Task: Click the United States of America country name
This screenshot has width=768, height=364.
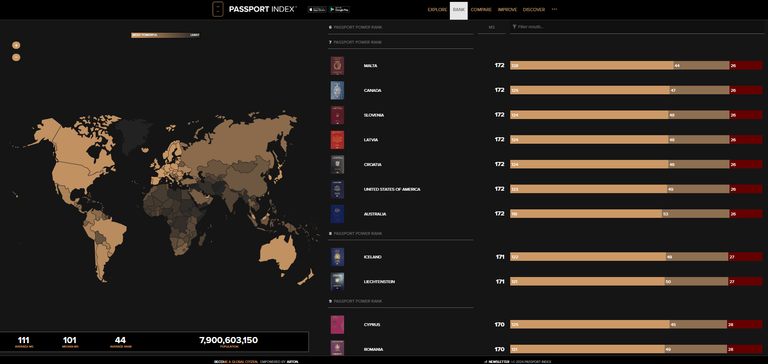Action: (392, 190)
